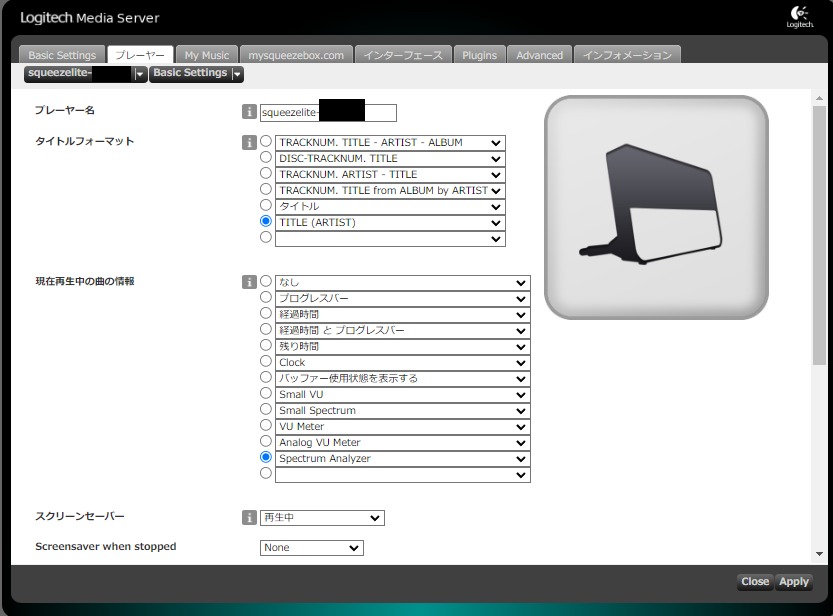
Task: Choose the なし radio button
Action: tap(266, 281)
